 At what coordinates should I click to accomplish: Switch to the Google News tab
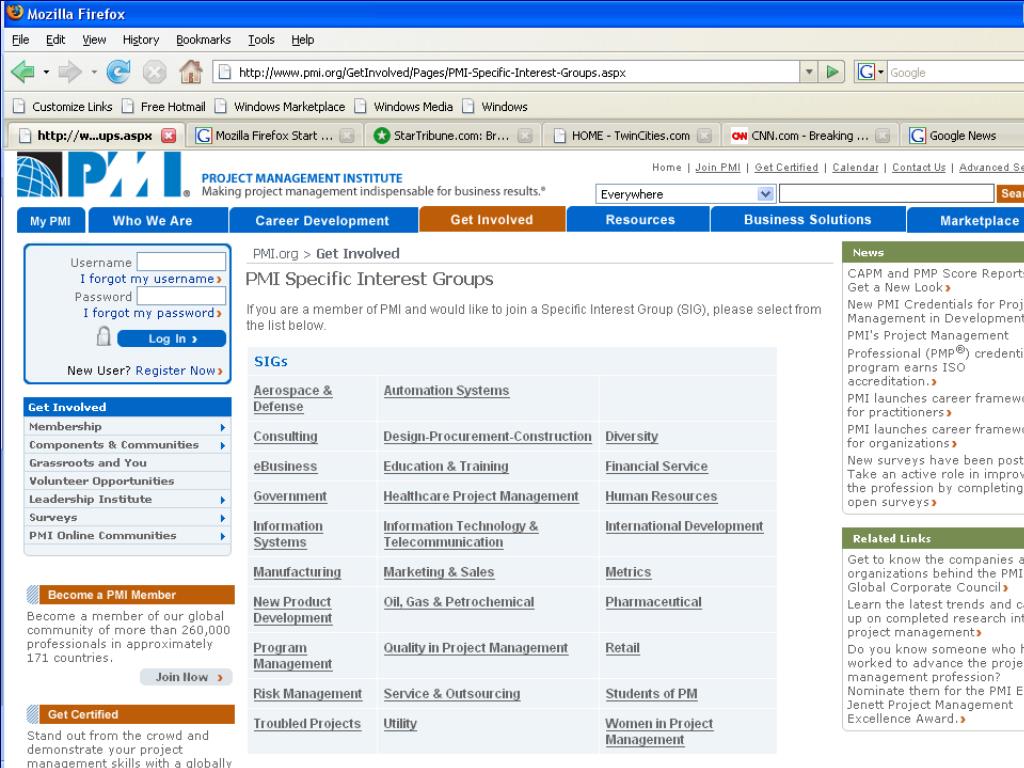961,135
